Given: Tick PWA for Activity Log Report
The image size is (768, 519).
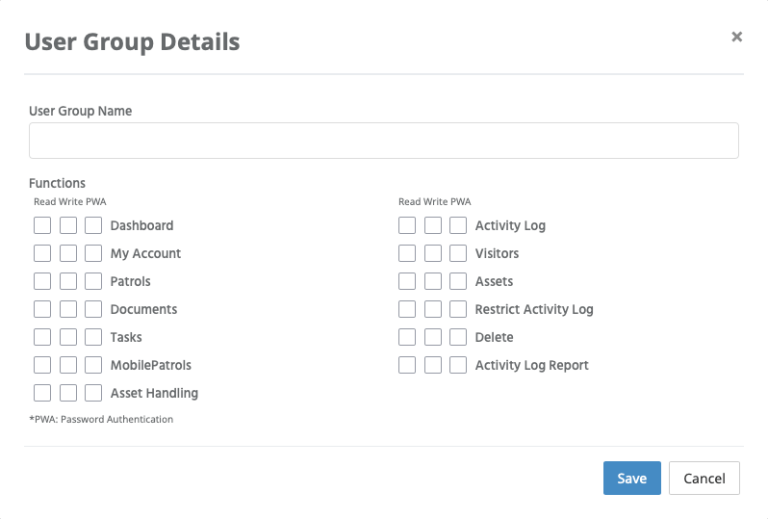Looking at the screenshot, I should click(x=458, y=365).
